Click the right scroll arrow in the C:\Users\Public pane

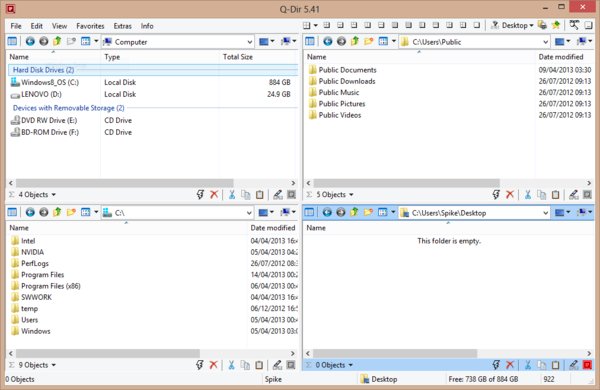[x=589, y=183]
